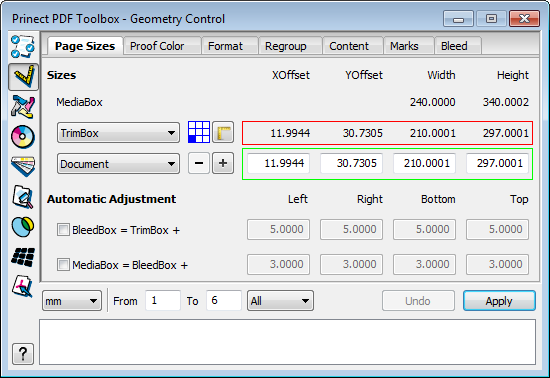Open the mm units dropdown

click(72, 301)
